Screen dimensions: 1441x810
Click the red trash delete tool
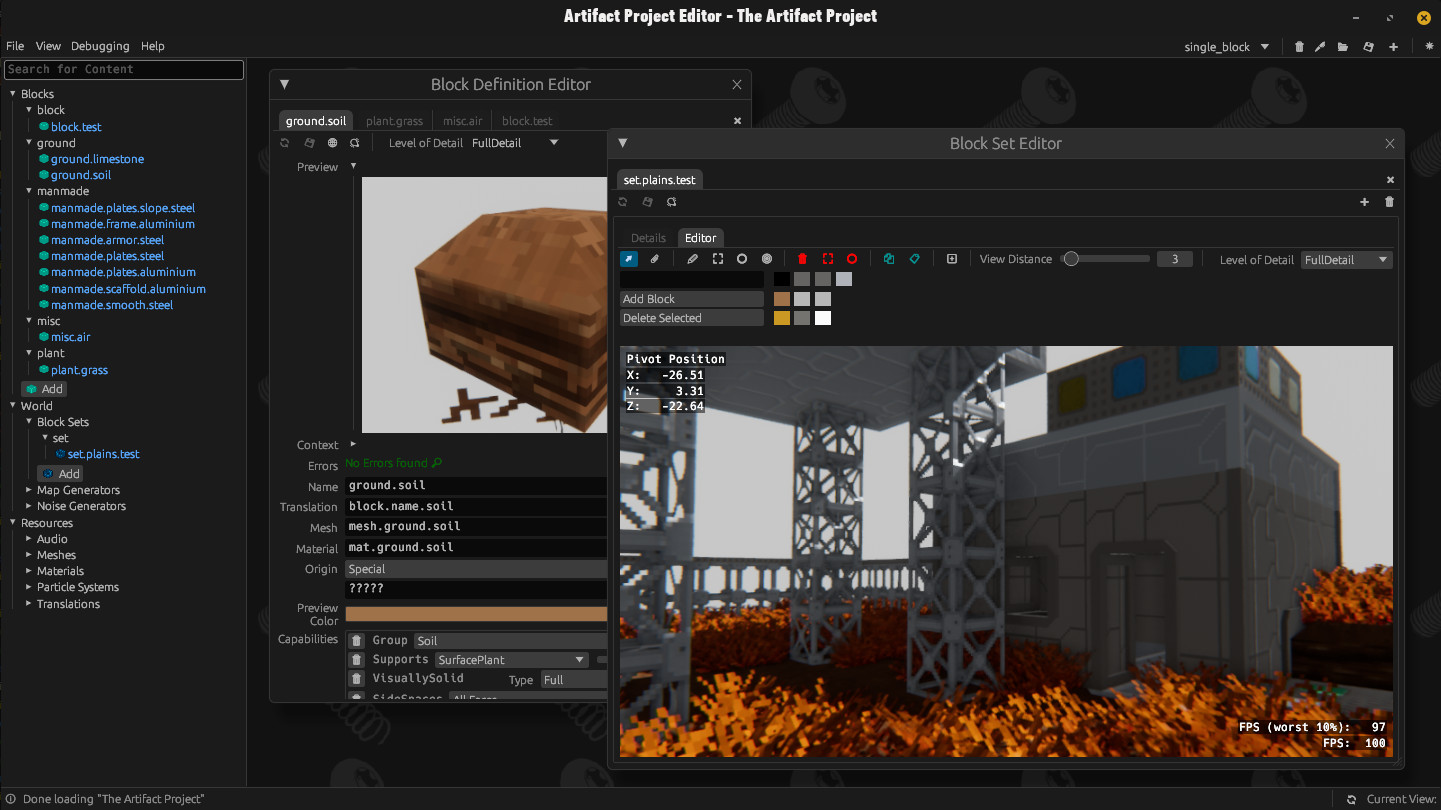pos(802,259)
